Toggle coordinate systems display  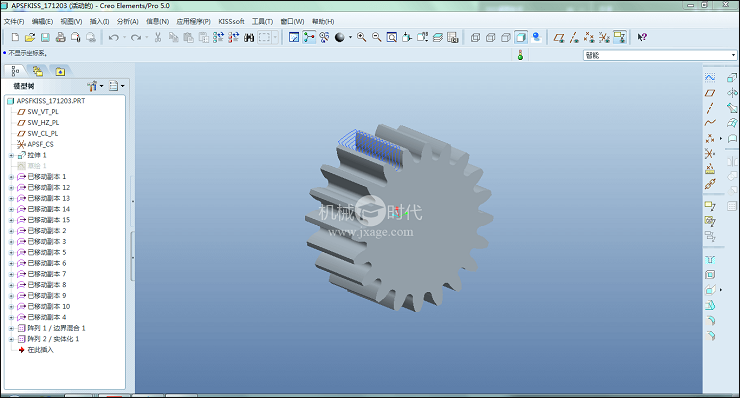[604, 37]
